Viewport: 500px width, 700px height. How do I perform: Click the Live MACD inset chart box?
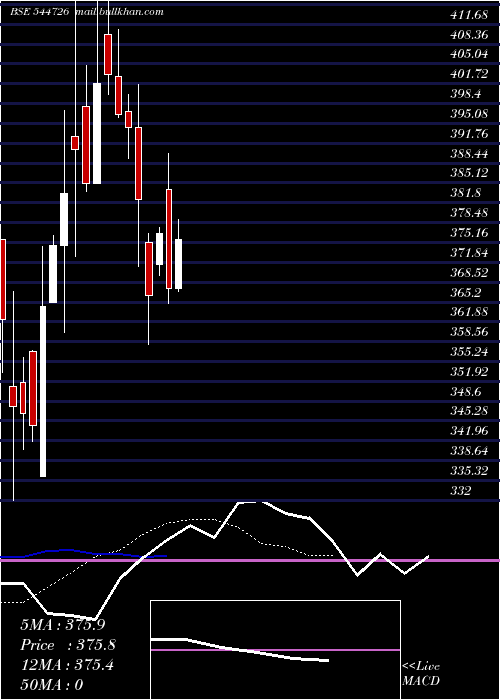pyautogui.click(x=275, y=650)
